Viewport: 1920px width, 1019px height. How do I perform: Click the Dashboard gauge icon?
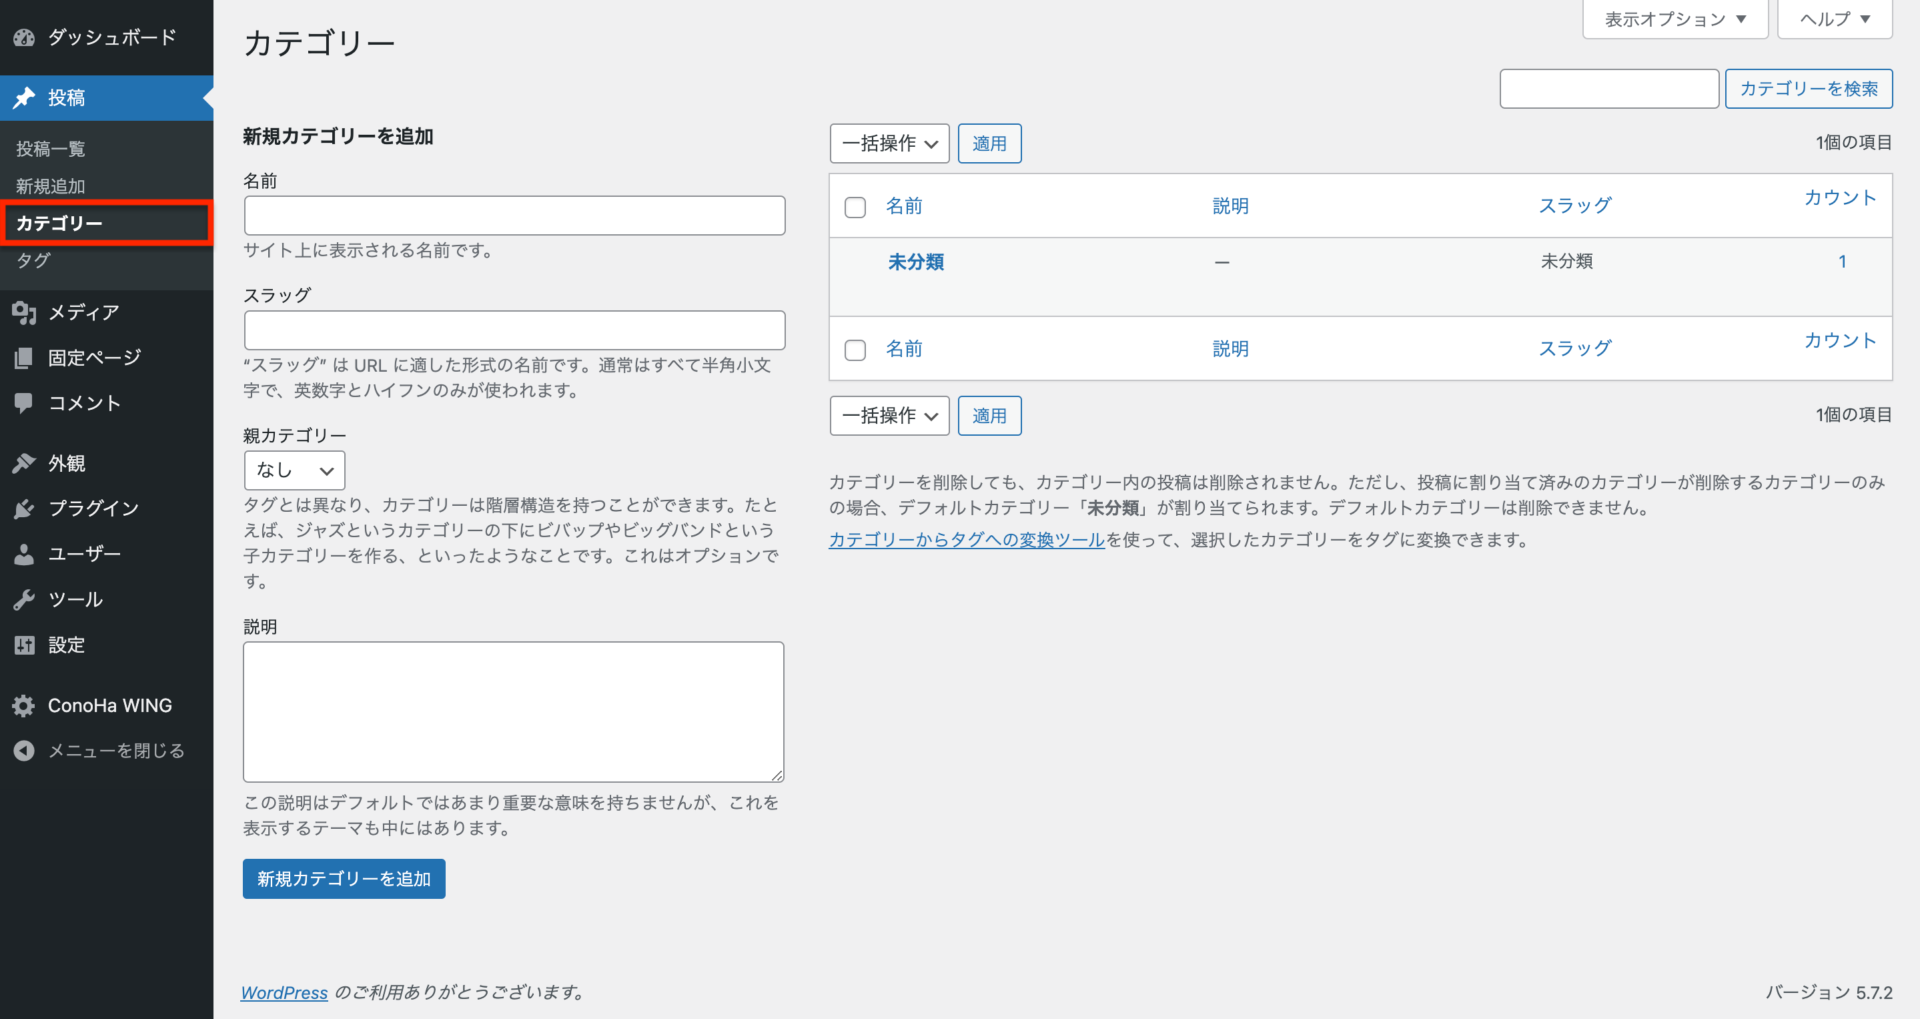(24, 38)
